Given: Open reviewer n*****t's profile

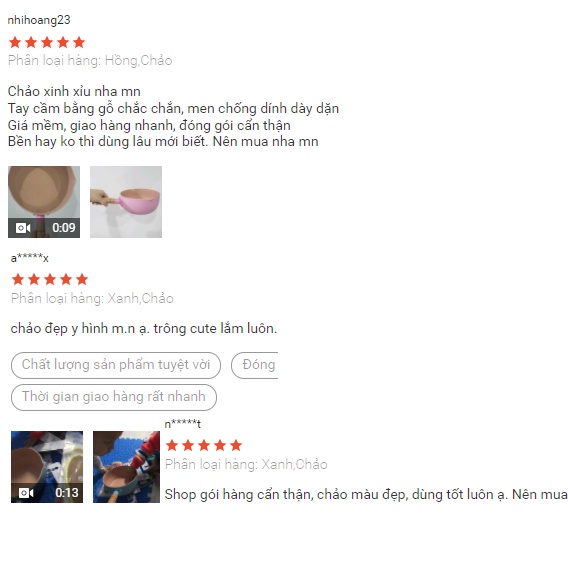Looking at the screenshot, I should [x=183, y=423].
